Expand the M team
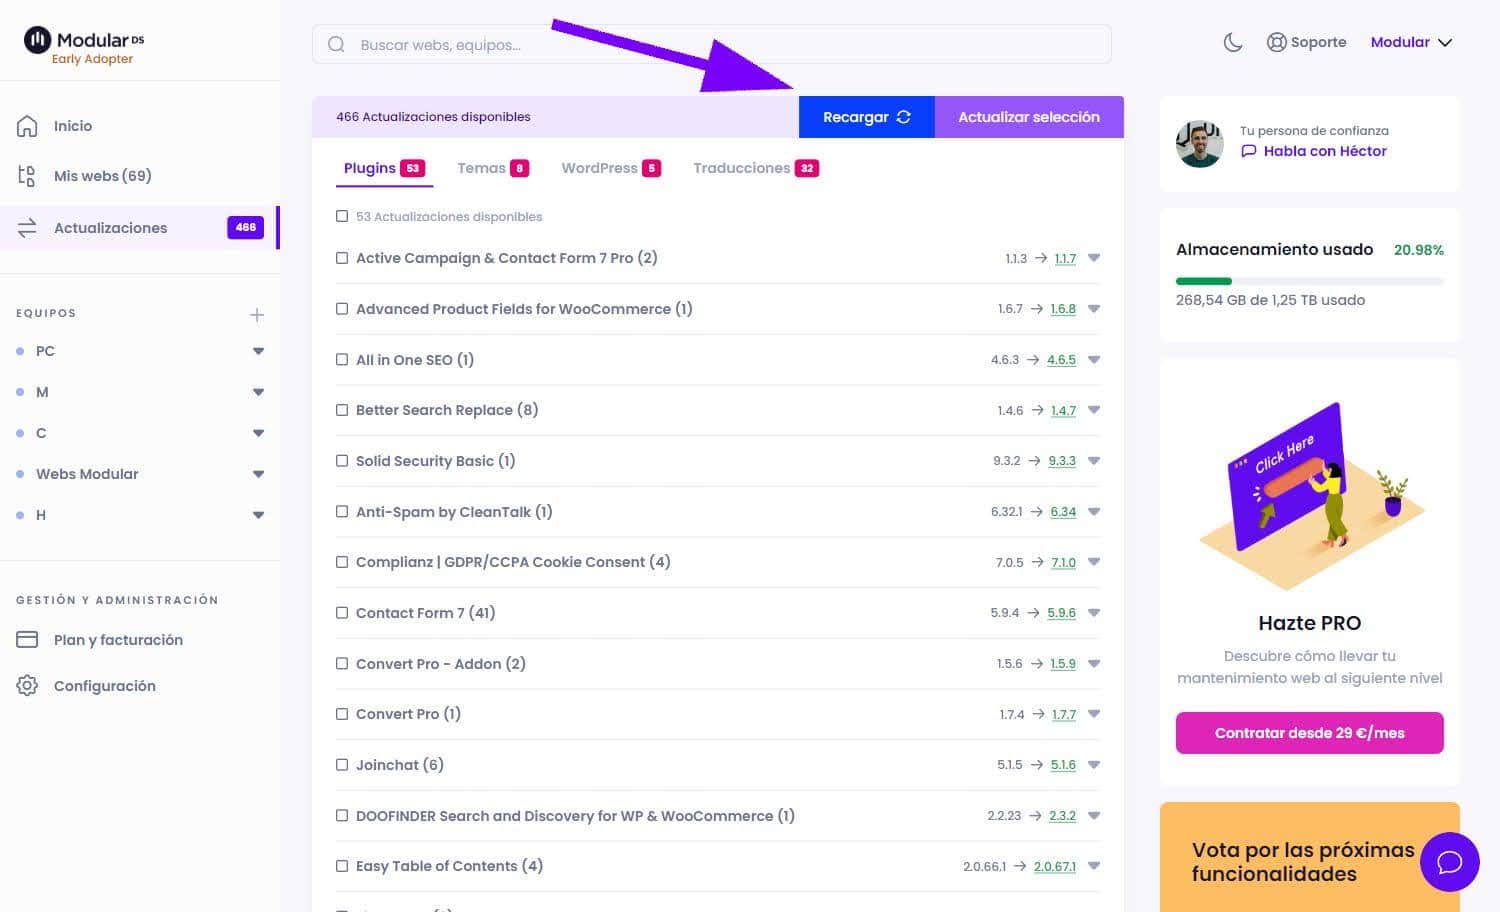 258,392
